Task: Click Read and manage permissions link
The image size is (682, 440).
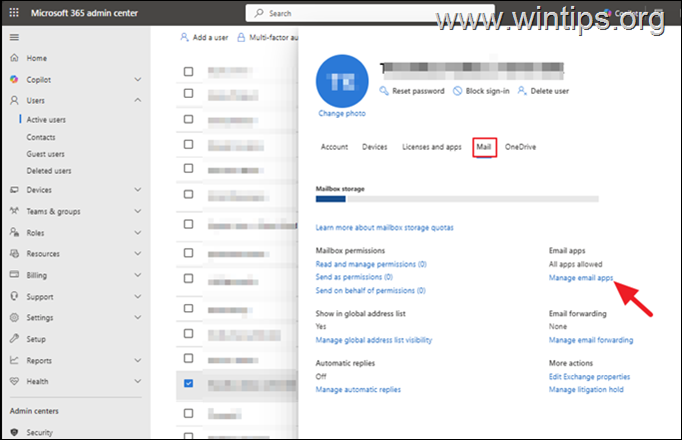Action: tap(371, 264)
